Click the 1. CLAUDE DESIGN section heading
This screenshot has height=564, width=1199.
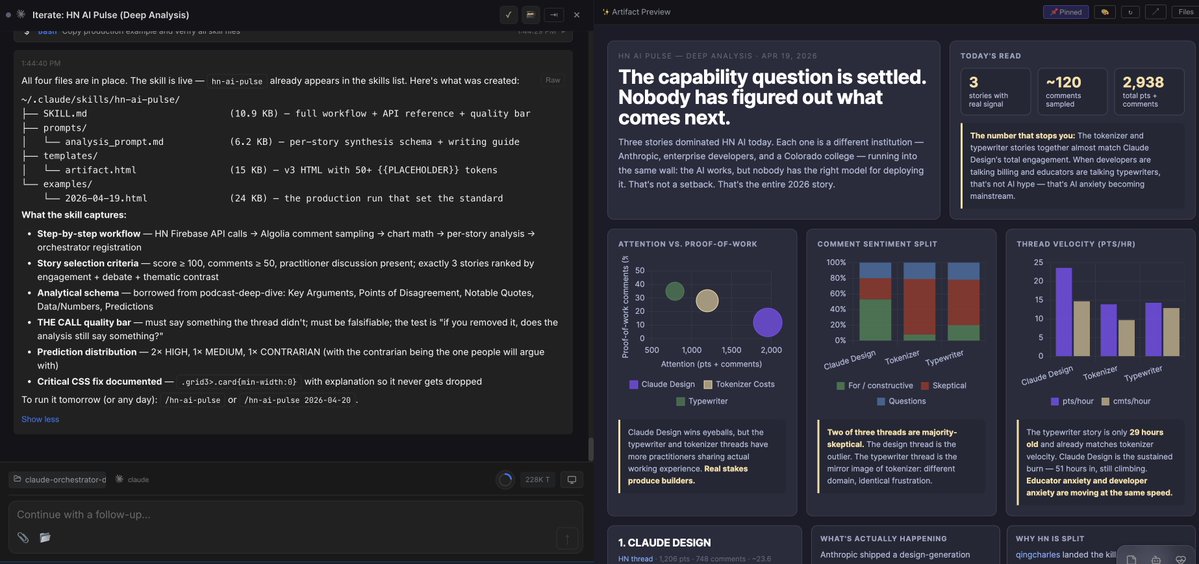[664, 543]
